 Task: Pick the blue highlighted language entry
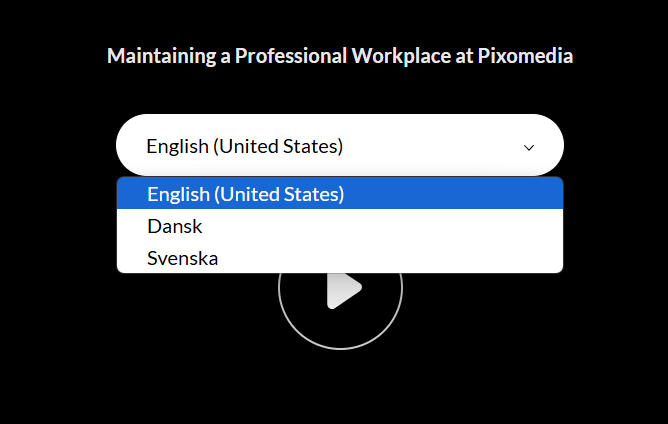[340, 193]
